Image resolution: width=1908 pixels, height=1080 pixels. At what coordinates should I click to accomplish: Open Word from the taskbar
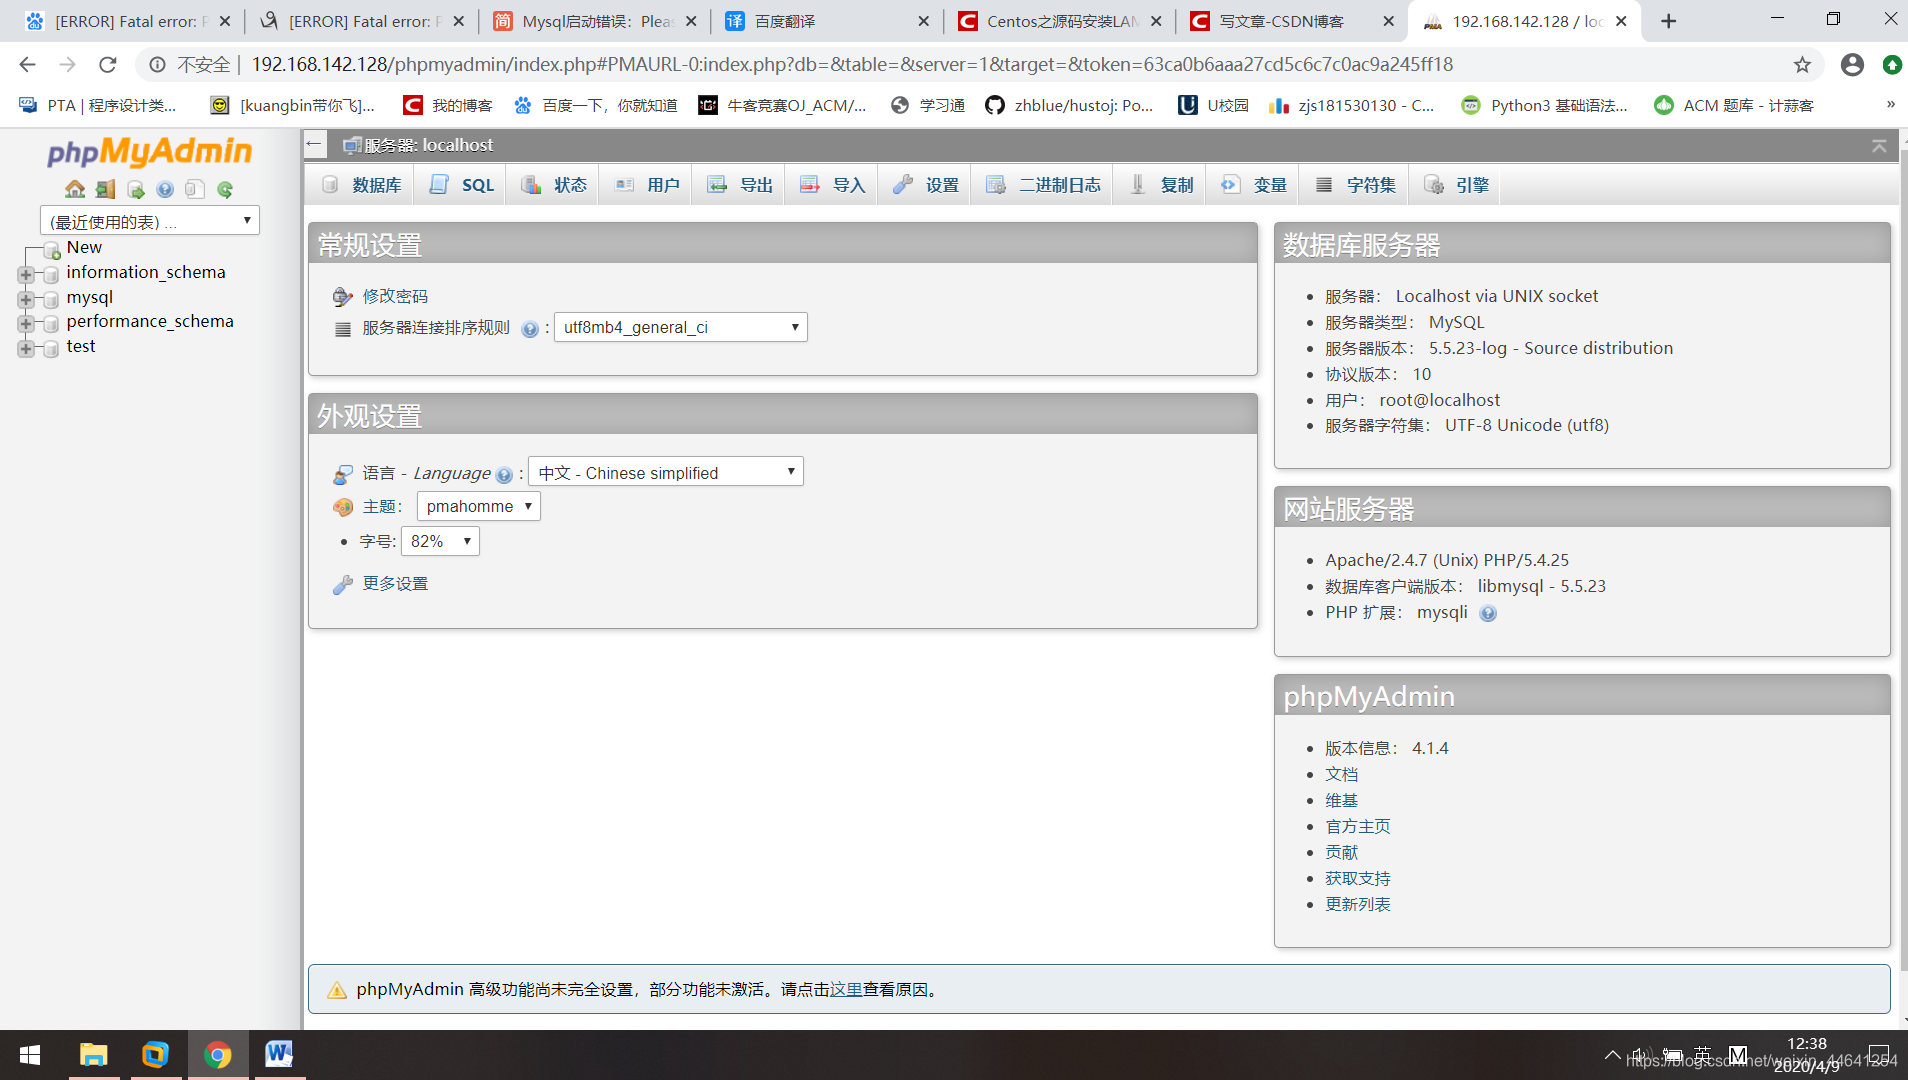point(279,1055)
